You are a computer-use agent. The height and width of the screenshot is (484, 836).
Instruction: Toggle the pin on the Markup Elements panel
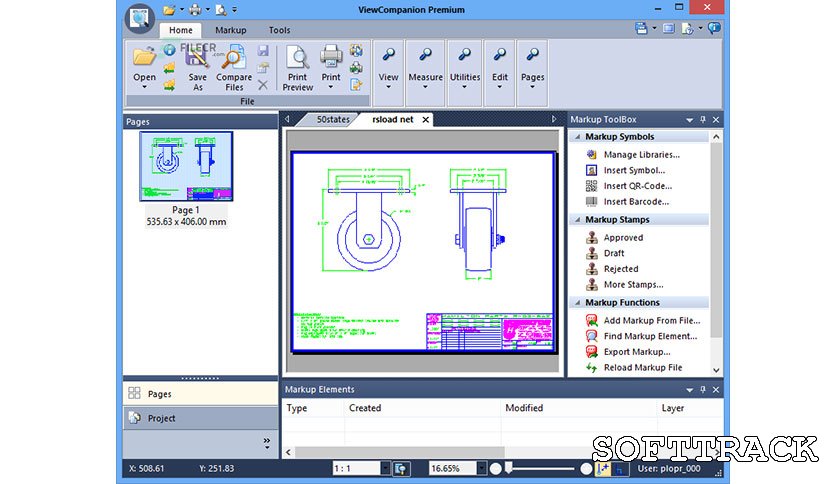(703, 388)
